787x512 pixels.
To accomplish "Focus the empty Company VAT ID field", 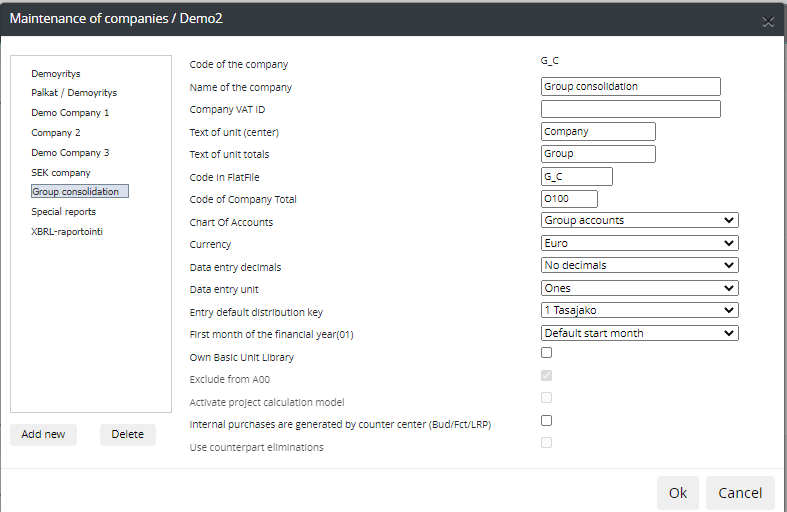I will click(630, 109).
